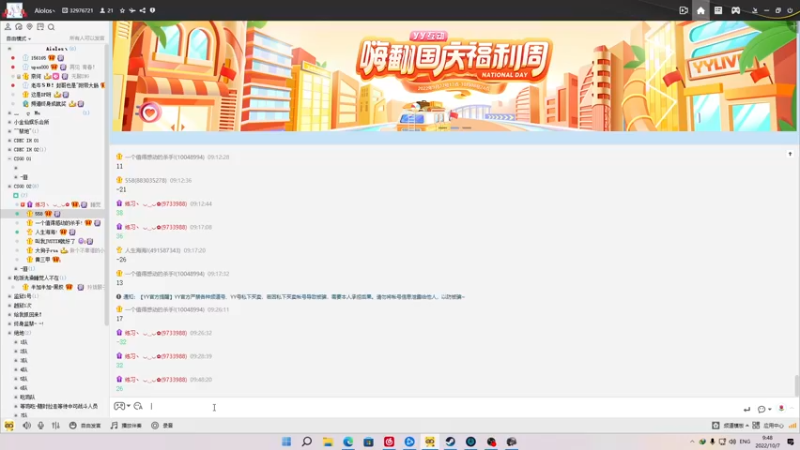Open the Aiolos channel avatar
This screenshot has width=800, height=450.
point(14,10)
